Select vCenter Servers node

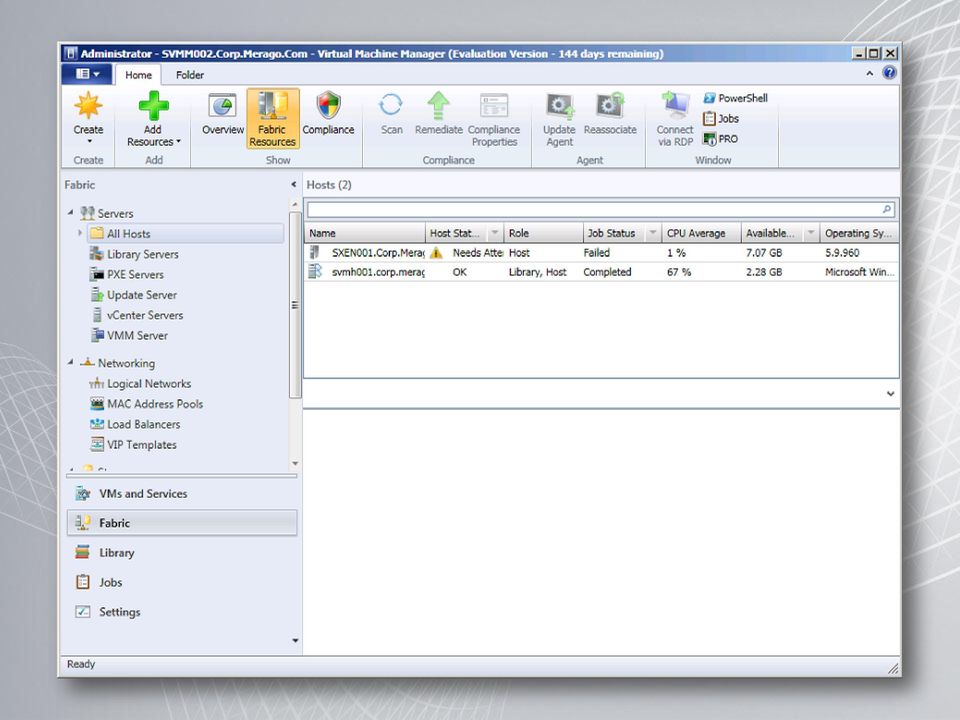click(x=137, y=315)
